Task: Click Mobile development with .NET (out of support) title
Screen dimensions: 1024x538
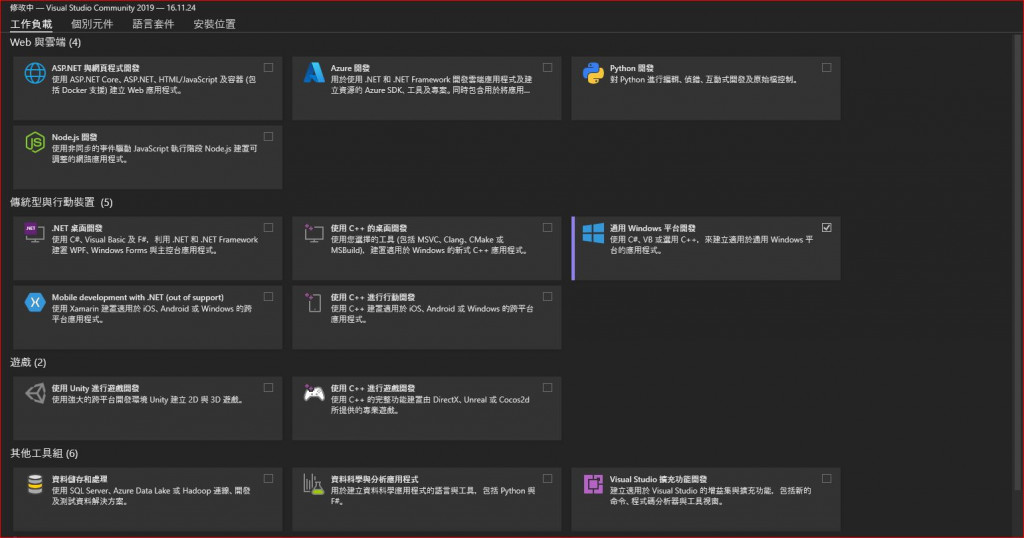Action: (x=138, y=297)
